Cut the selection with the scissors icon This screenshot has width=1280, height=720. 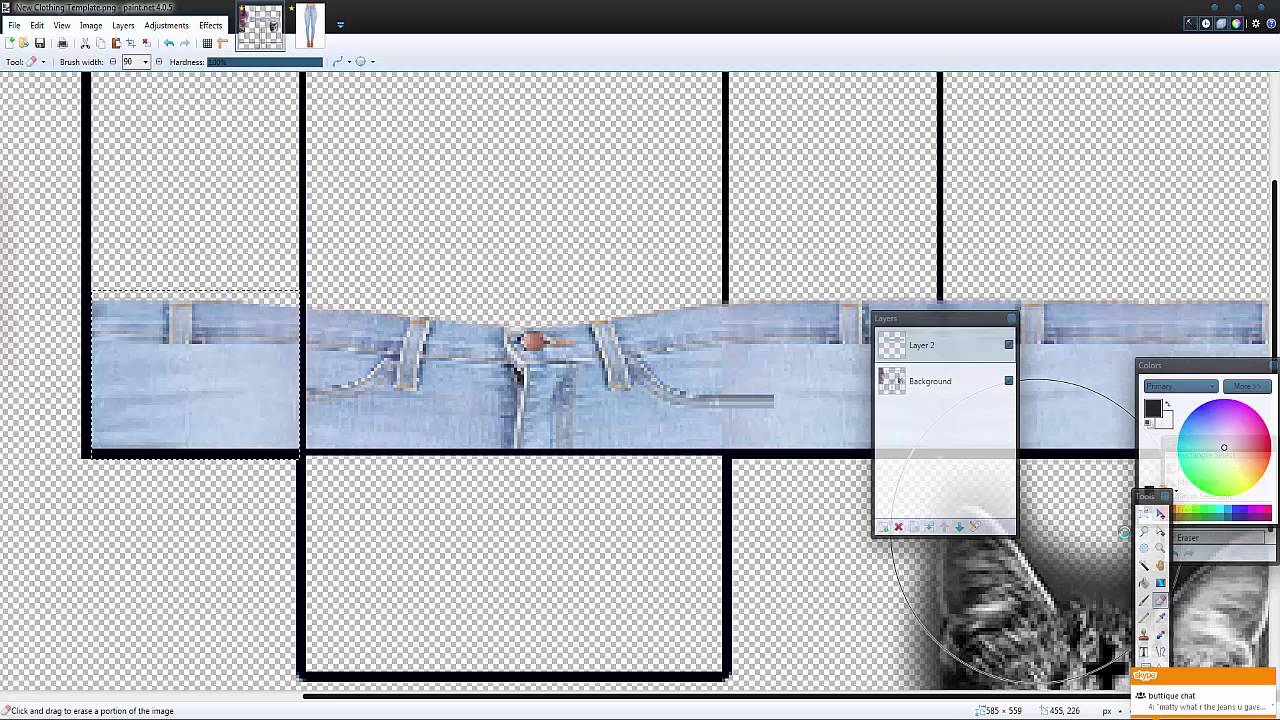(85, 43)
